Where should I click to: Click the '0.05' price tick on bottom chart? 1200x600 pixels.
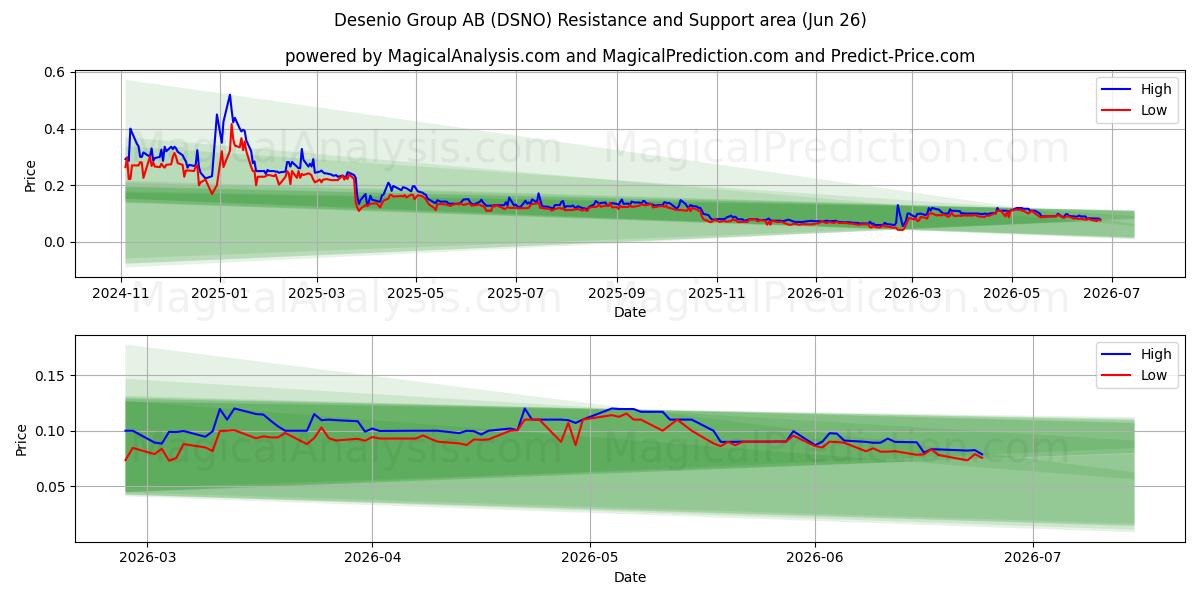tap(50, 487)
